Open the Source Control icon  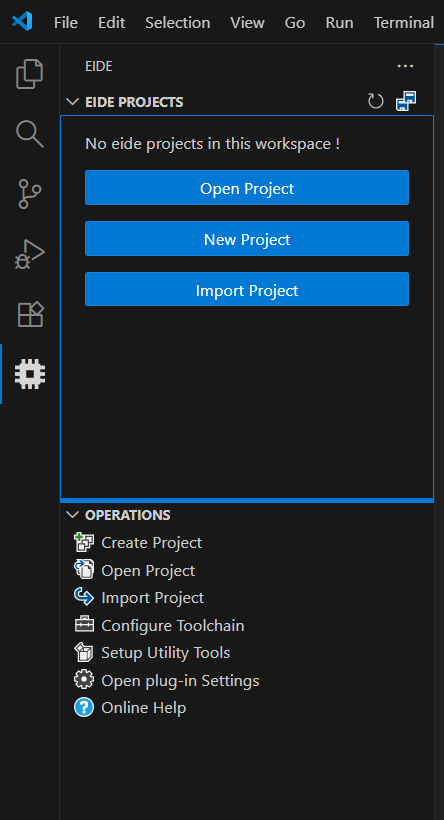[x=29, y=193]
